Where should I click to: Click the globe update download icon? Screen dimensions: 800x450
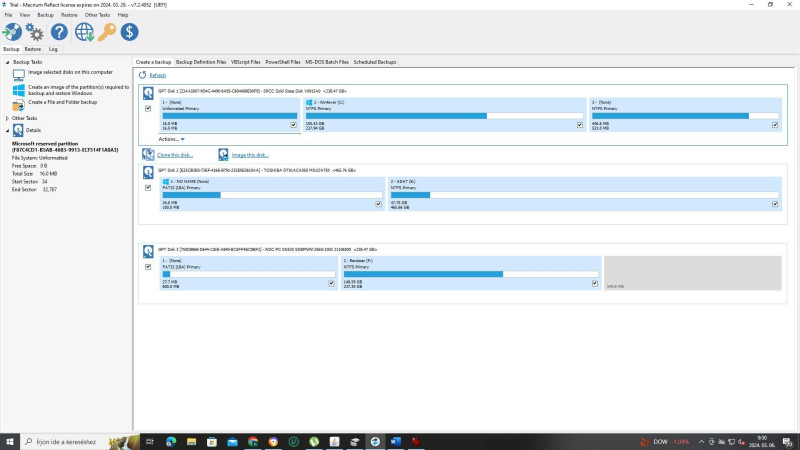[x=84, y=32]
